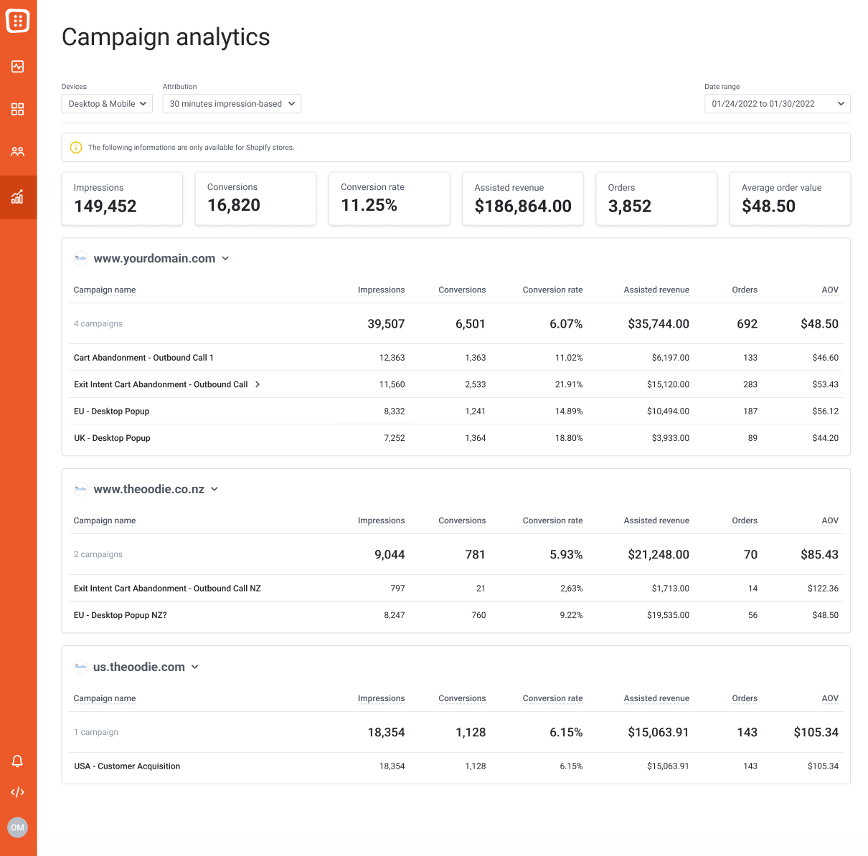The height and width of the screenshot is (856, 868).
Task: Click the yellow info icon in notice
Action: tap(76, 148)
